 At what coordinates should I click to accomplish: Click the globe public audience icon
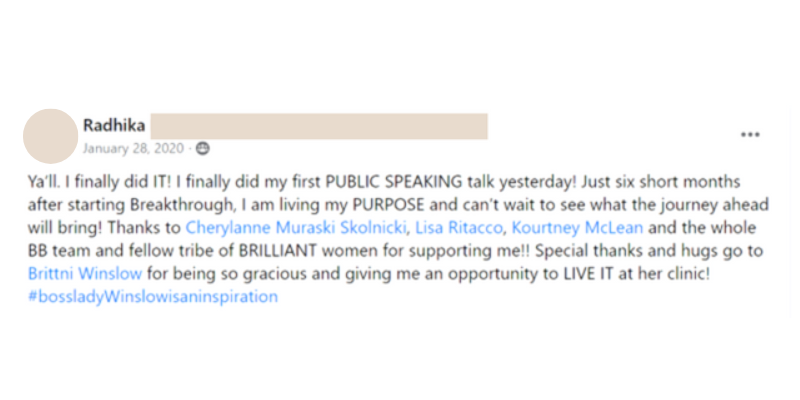click(203, 148)
